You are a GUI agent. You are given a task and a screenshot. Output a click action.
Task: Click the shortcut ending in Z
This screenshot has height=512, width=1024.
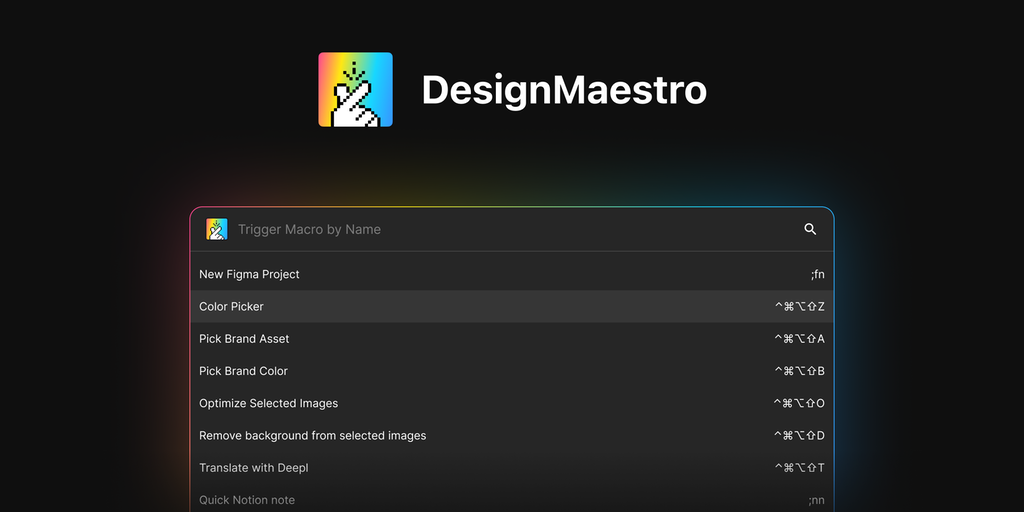coord(799,306)
